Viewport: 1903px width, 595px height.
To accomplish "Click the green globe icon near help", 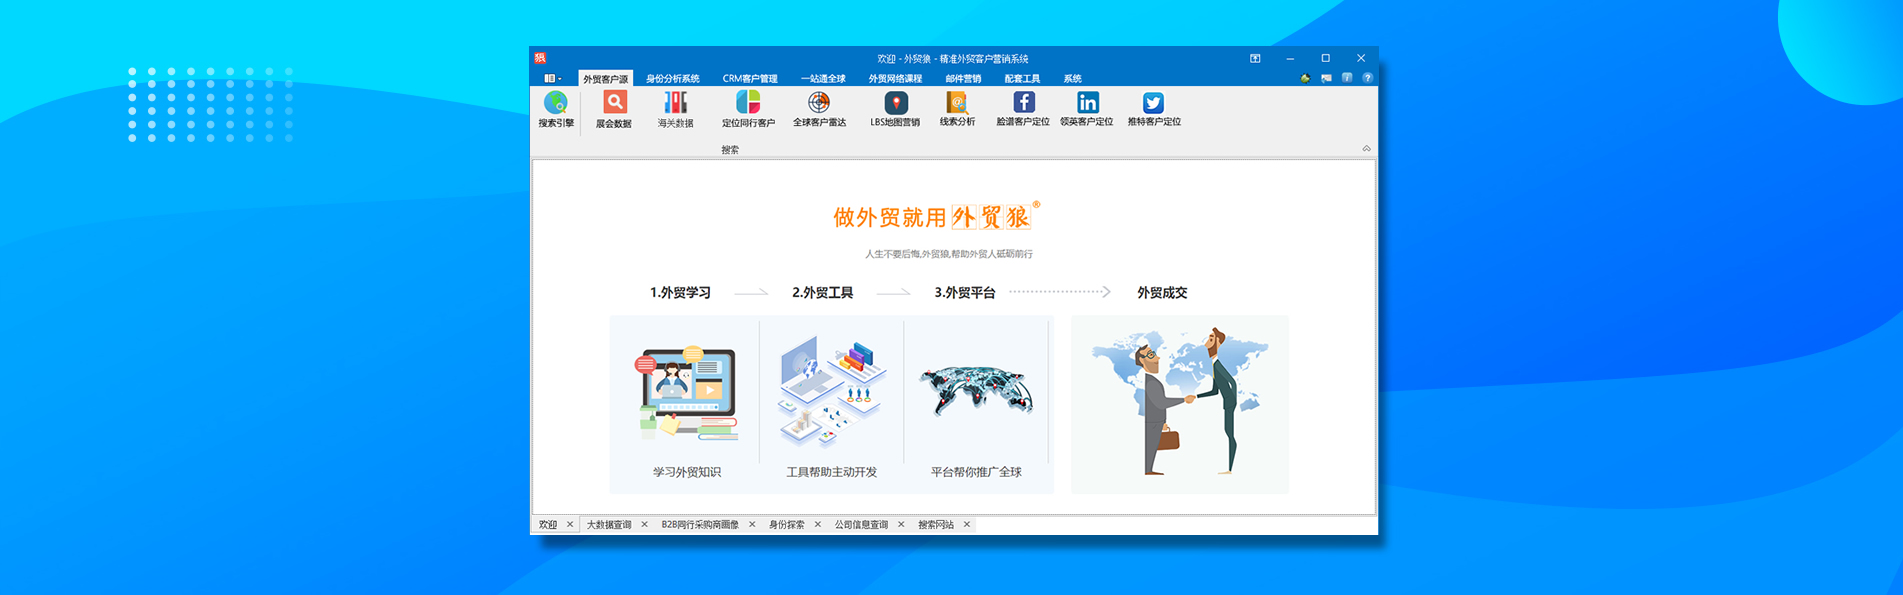I will point(1305,78).
